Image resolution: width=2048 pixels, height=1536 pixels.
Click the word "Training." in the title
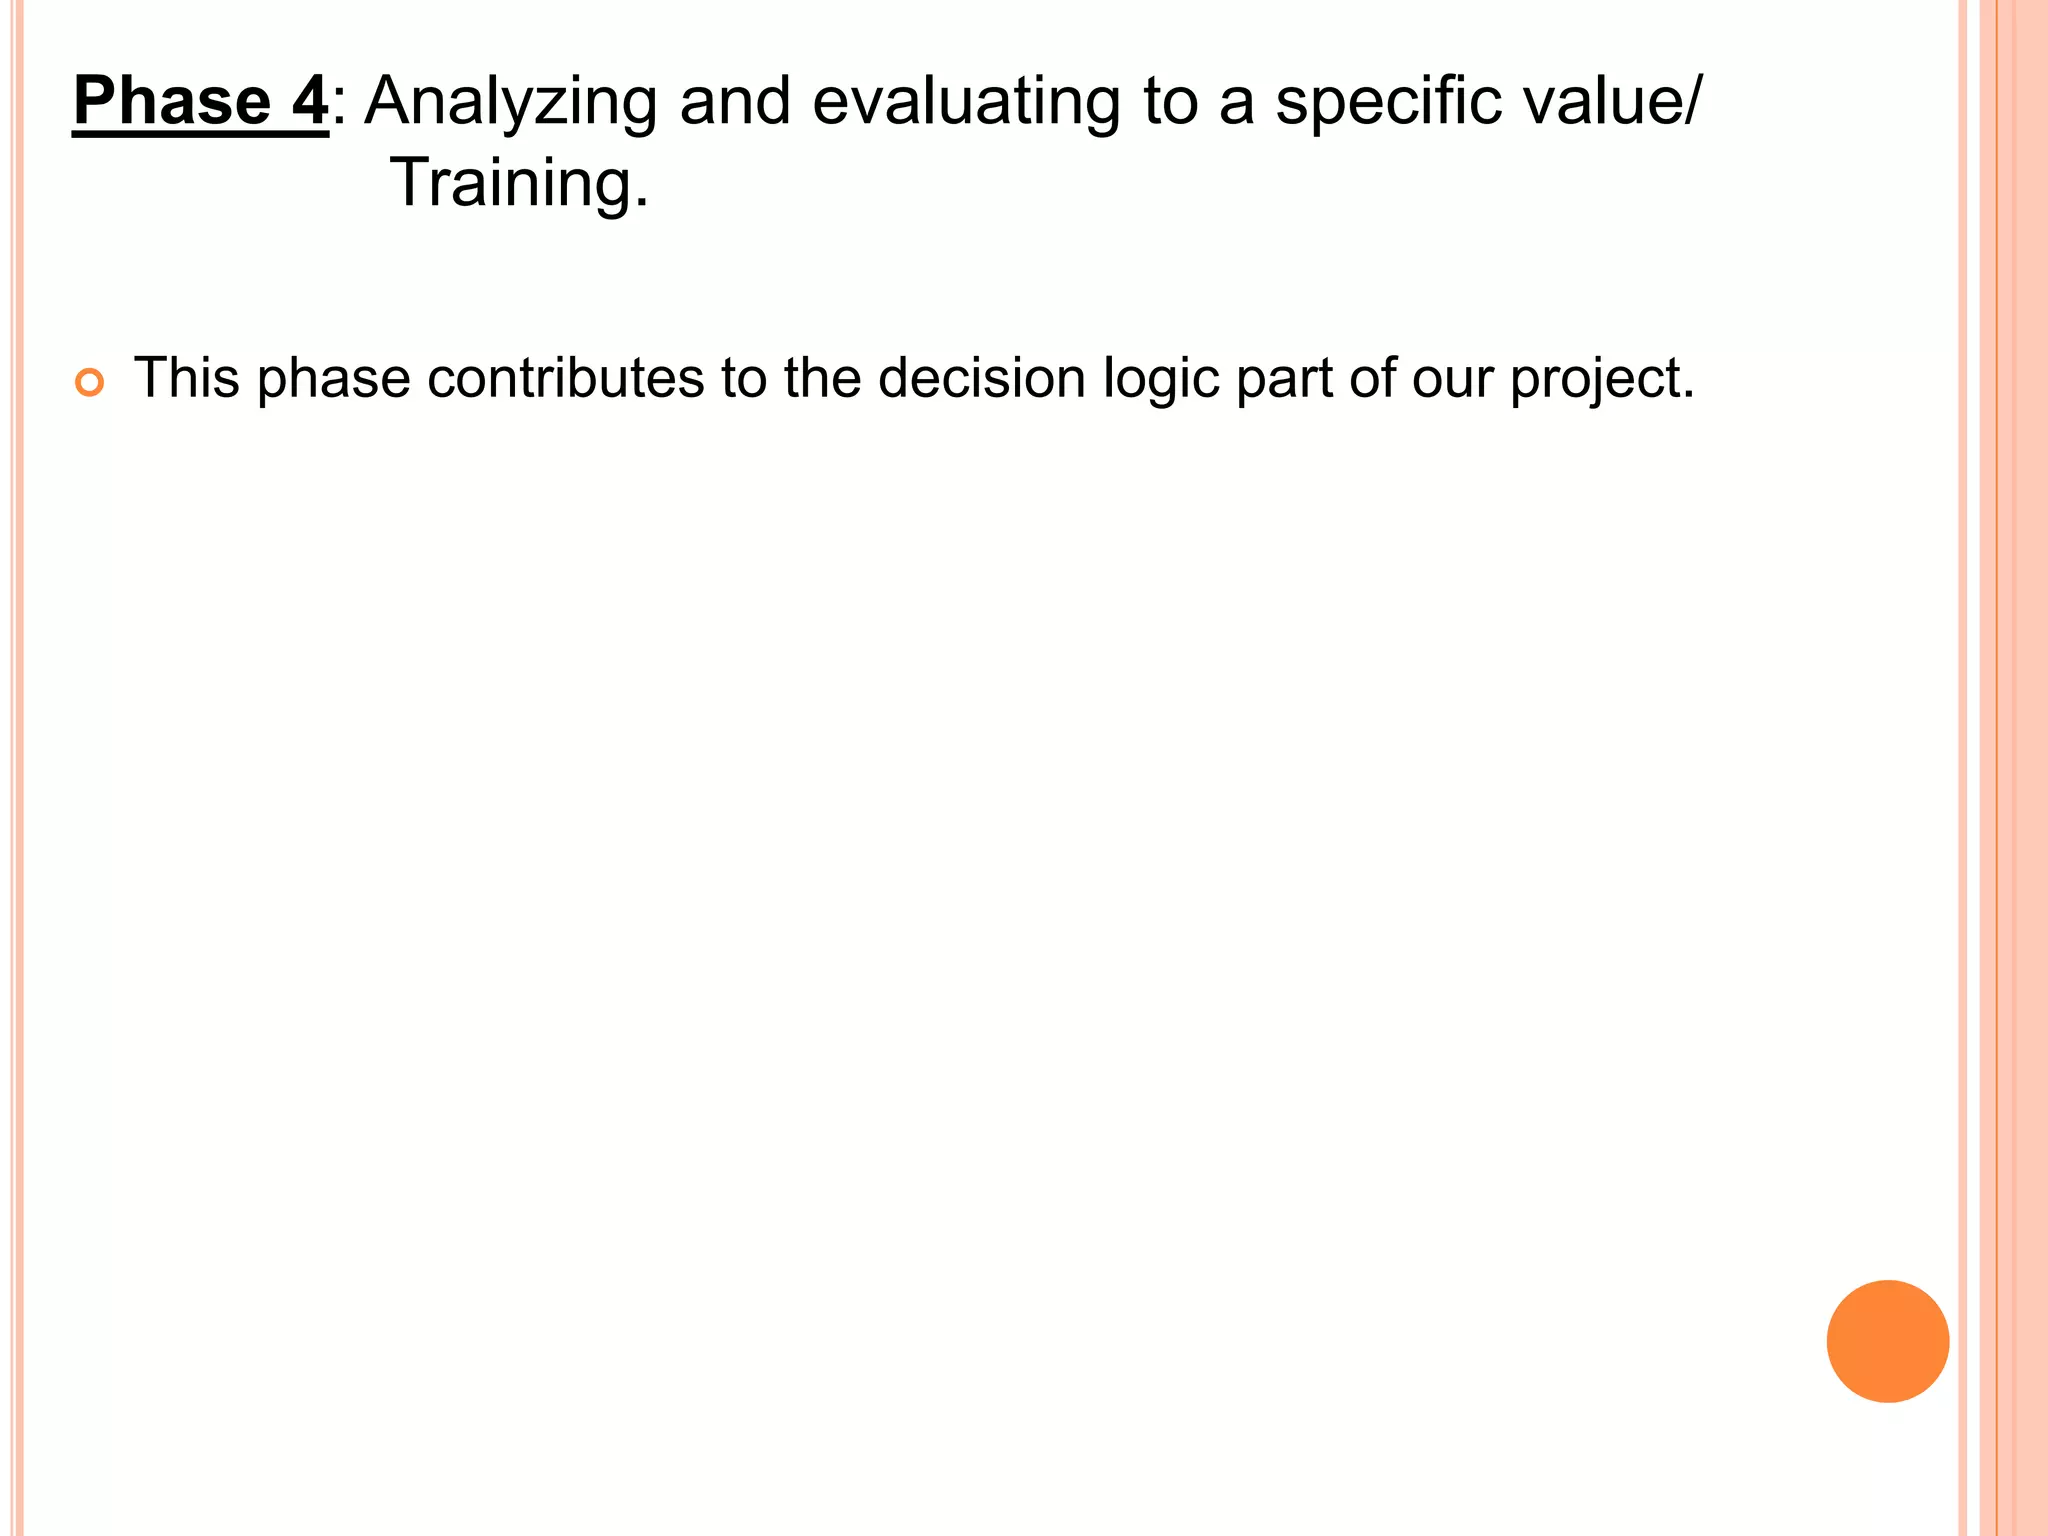519,184
